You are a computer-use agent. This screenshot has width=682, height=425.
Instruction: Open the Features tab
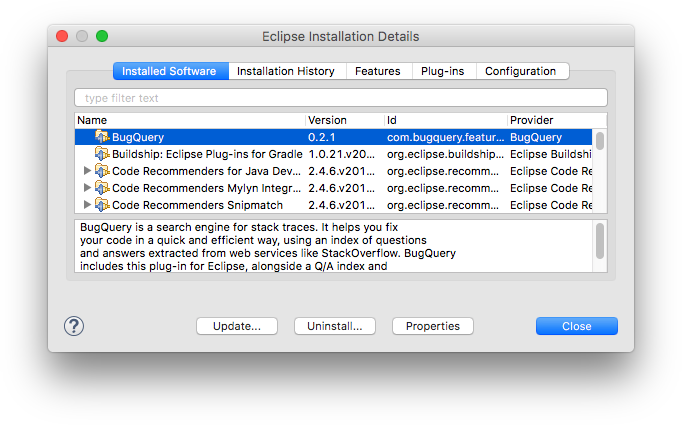point(379,71)
